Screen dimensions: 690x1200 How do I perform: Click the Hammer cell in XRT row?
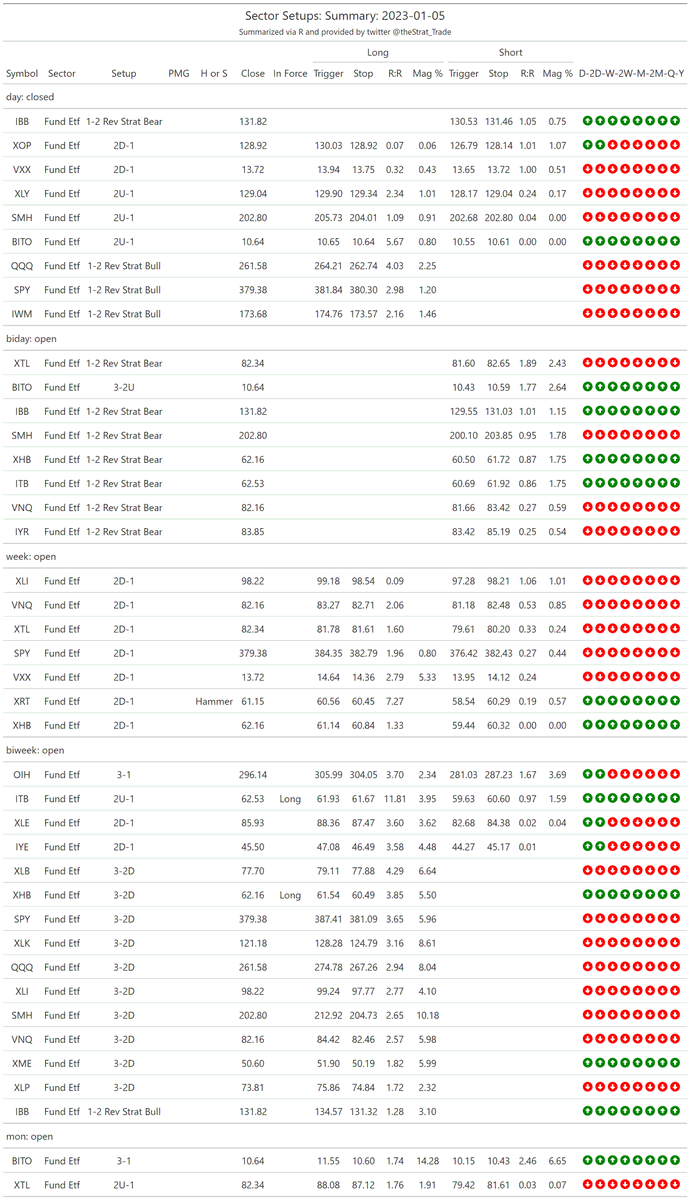pyautogui.click(x=214, y=701)
